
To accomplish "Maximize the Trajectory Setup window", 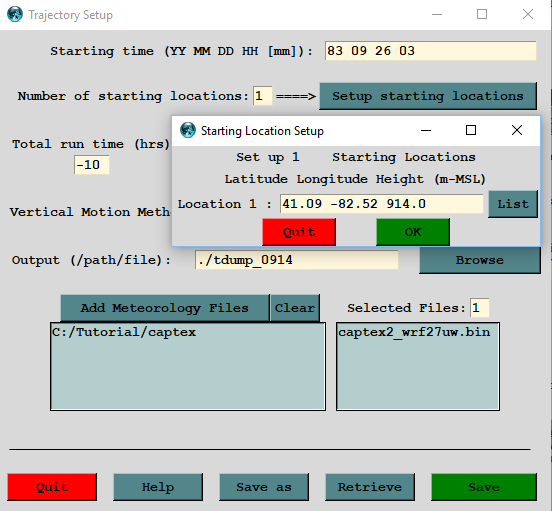I will (x=482, y=14).
